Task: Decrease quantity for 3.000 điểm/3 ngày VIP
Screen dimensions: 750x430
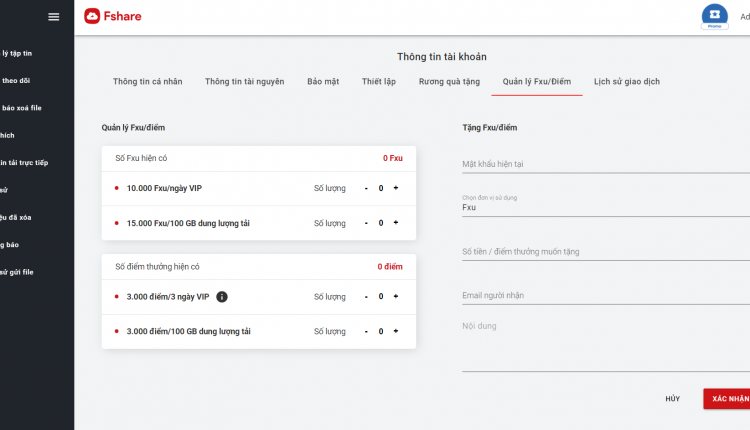Action: pyautogui.click(x=366, y=297)
